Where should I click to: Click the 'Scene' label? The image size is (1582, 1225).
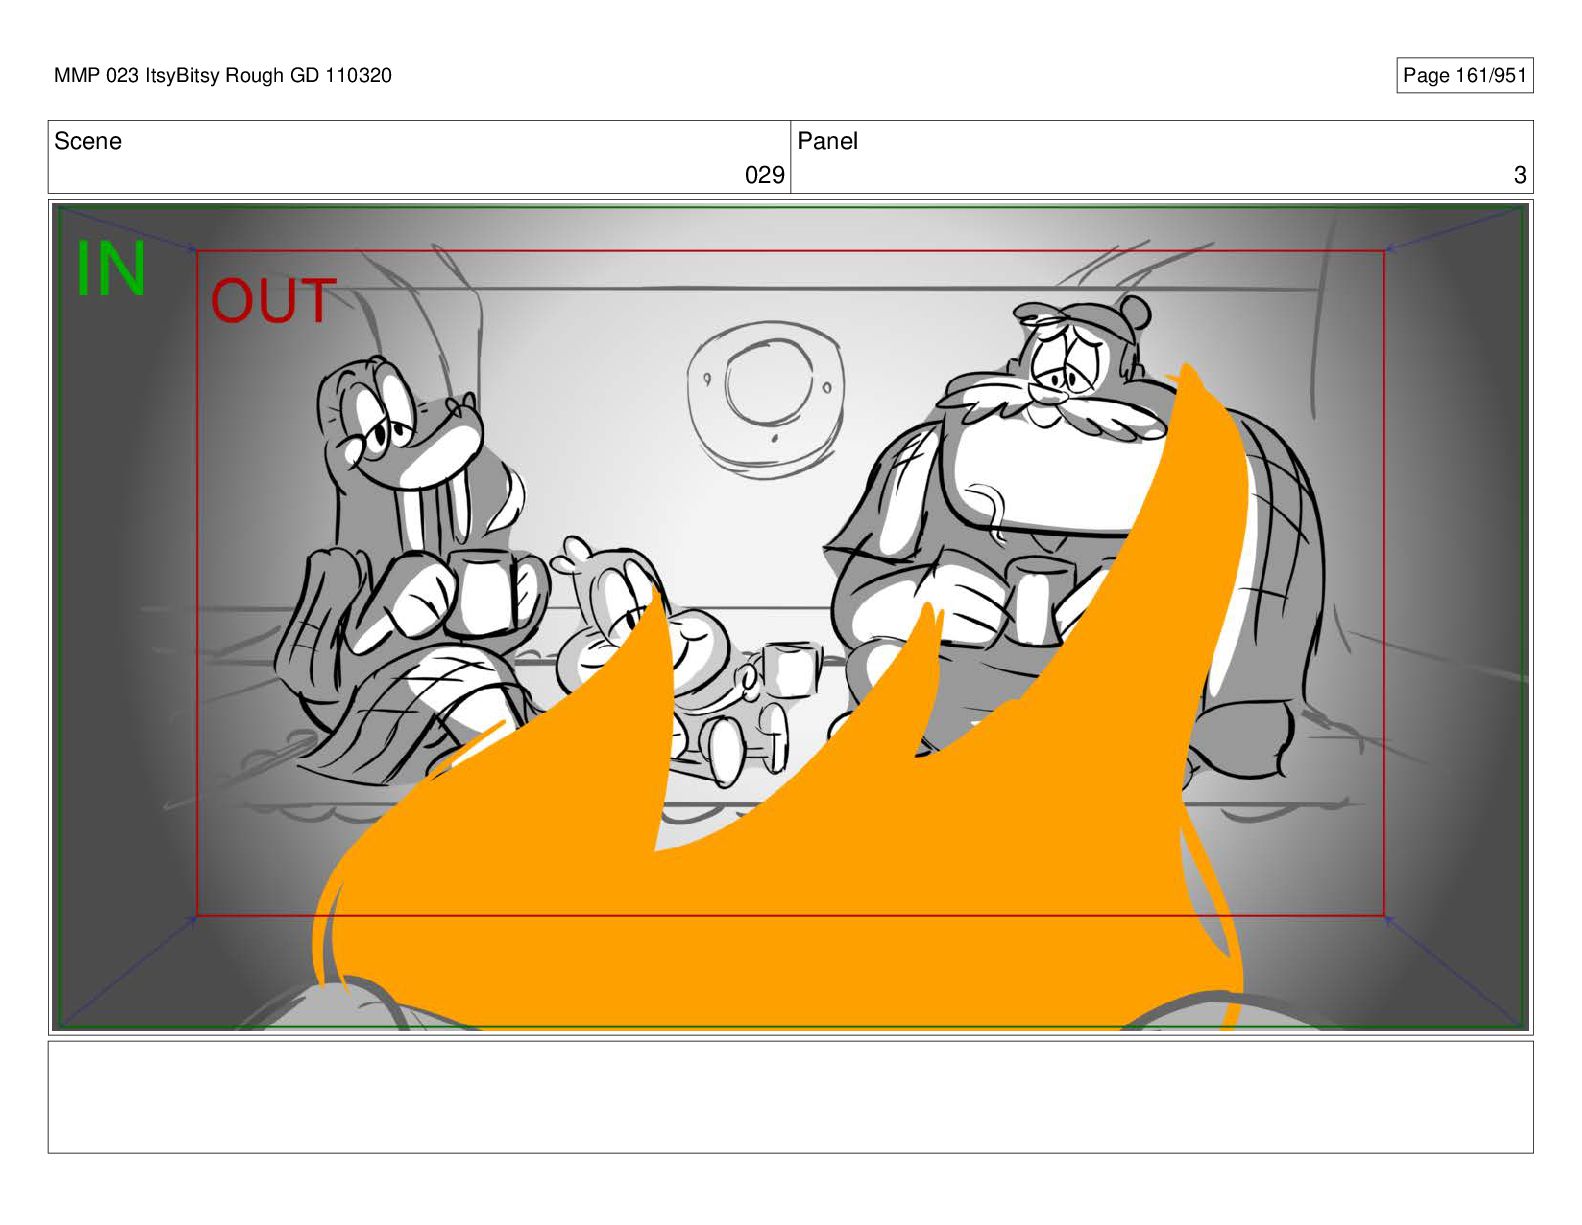coord(88,141)
